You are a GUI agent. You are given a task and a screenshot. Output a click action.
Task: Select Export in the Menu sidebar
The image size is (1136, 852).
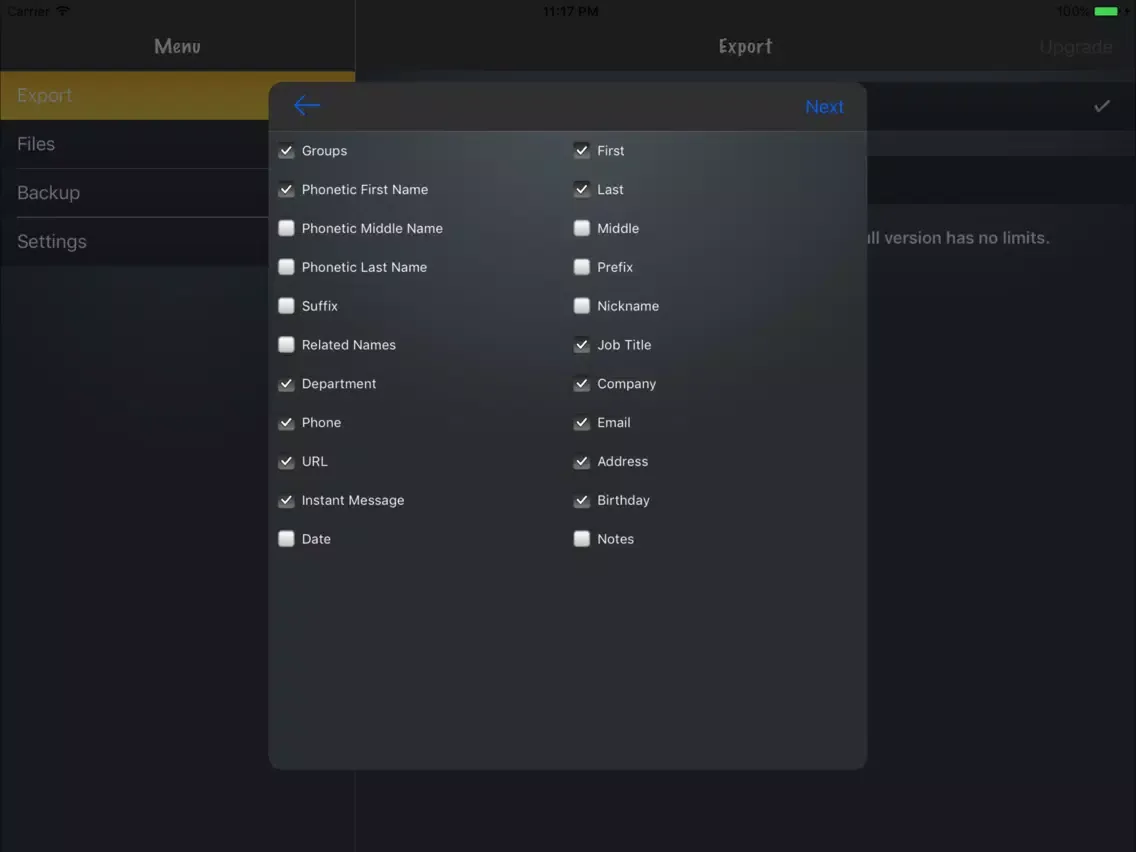[x=134, y=96]
